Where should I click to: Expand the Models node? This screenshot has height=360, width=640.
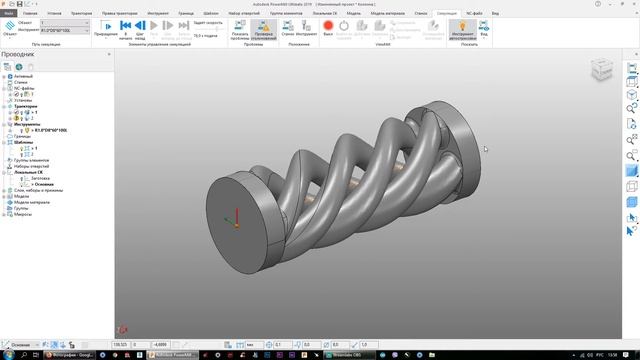point(4,196)
